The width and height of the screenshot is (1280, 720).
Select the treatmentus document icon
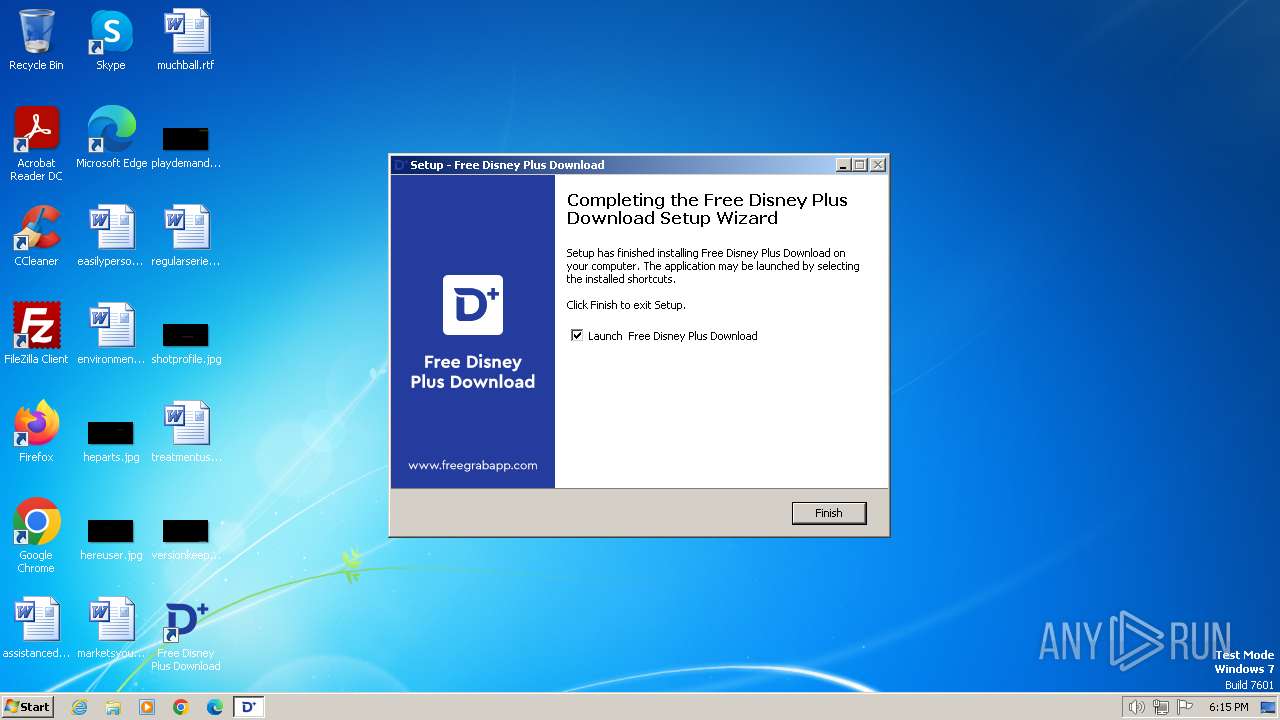(186, 432)
